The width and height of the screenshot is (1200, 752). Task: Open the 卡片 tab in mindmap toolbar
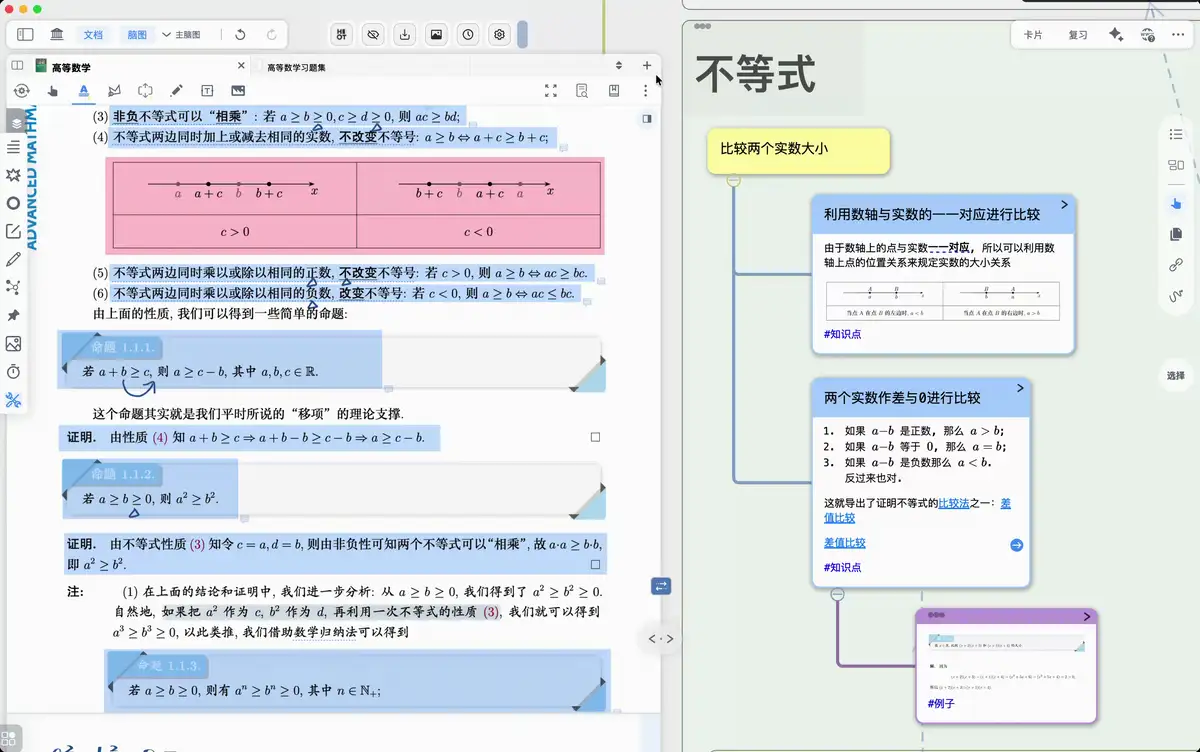pos(1033,34)
